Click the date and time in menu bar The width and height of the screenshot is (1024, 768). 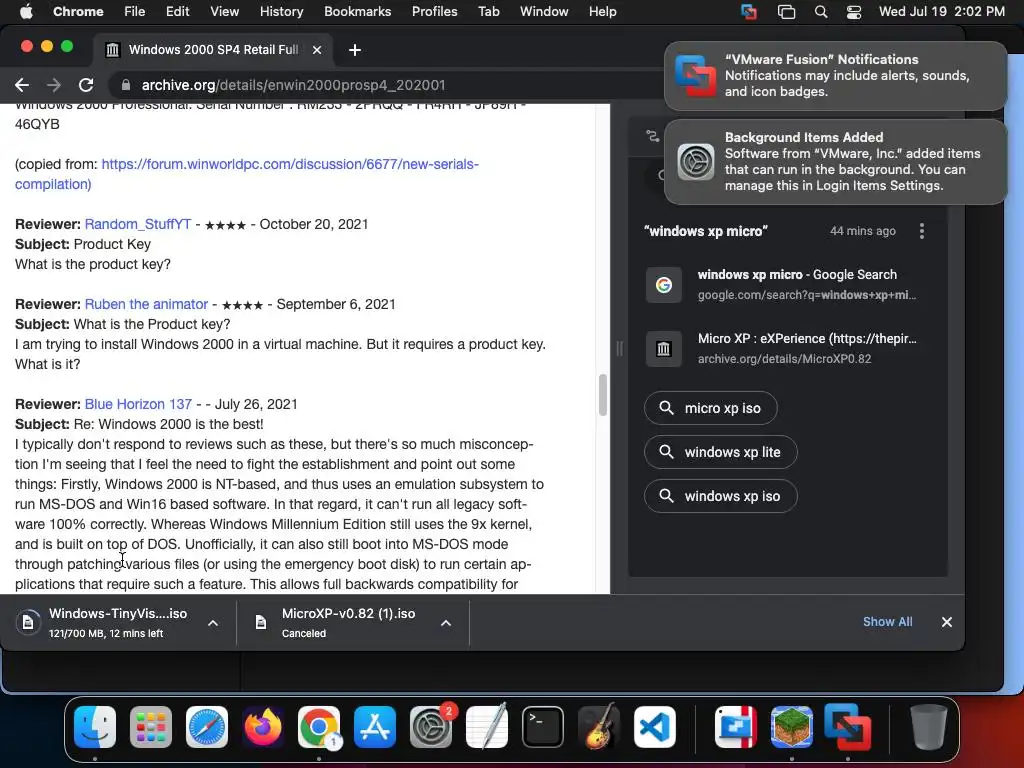pos(941,11)
